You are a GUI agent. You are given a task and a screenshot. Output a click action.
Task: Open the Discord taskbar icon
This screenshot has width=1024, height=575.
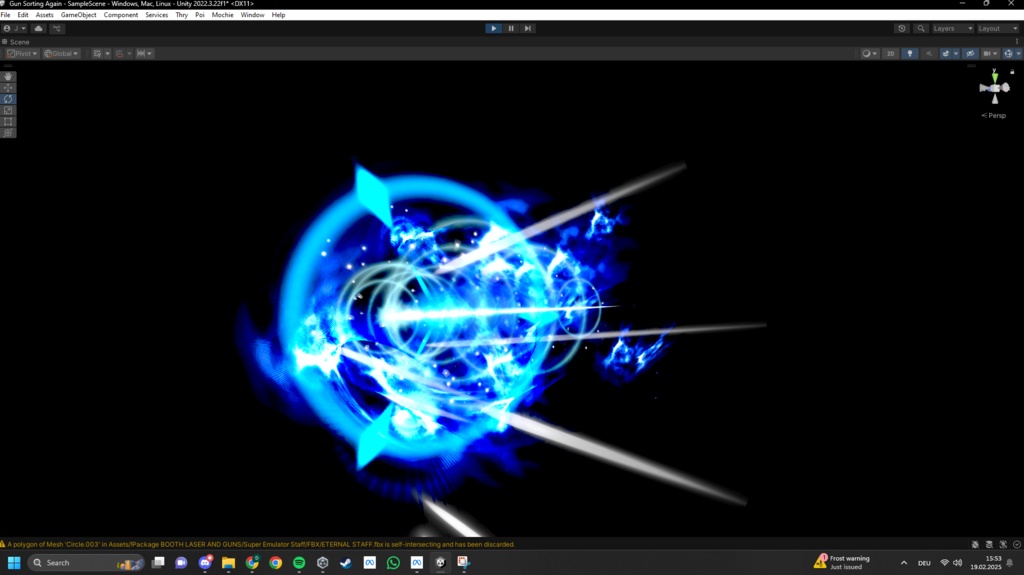tap(205, 562)
